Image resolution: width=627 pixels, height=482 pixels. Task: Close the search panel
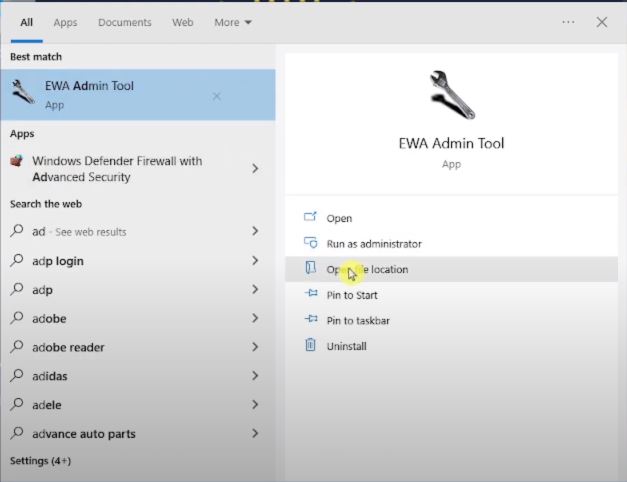click(602, 22)
